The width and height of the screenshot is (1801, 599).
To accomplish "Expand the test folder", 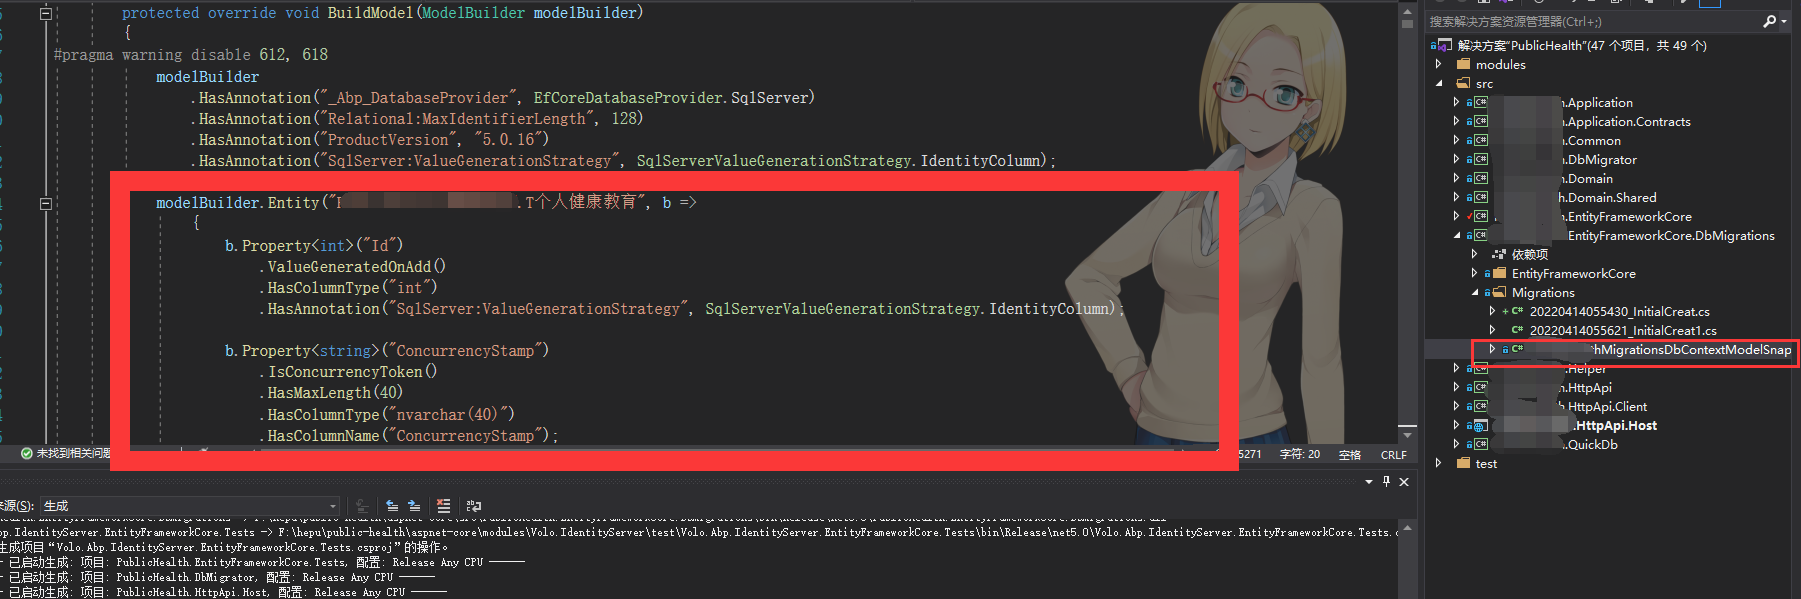I will point(1439,463).
